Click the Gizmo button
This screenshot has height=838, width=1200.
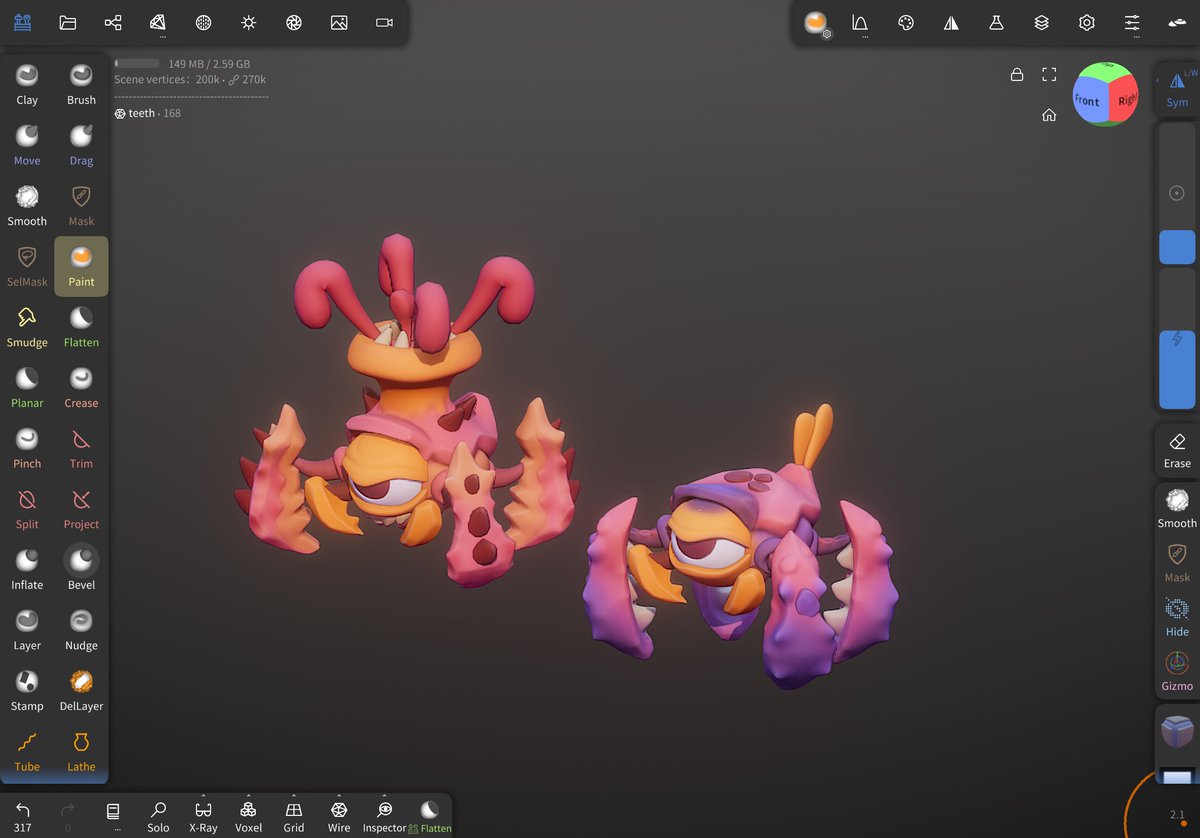coord(1177,672)
